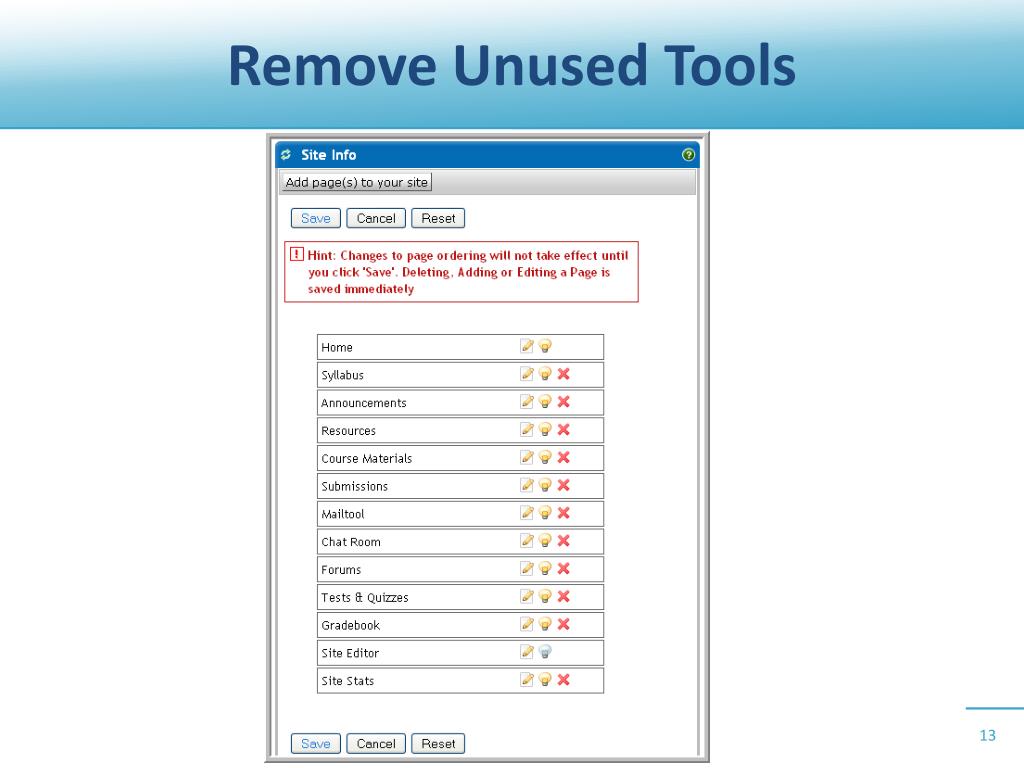Edit the Site Editor page
Screen dimensions: 1024x768
pos(527,652)
